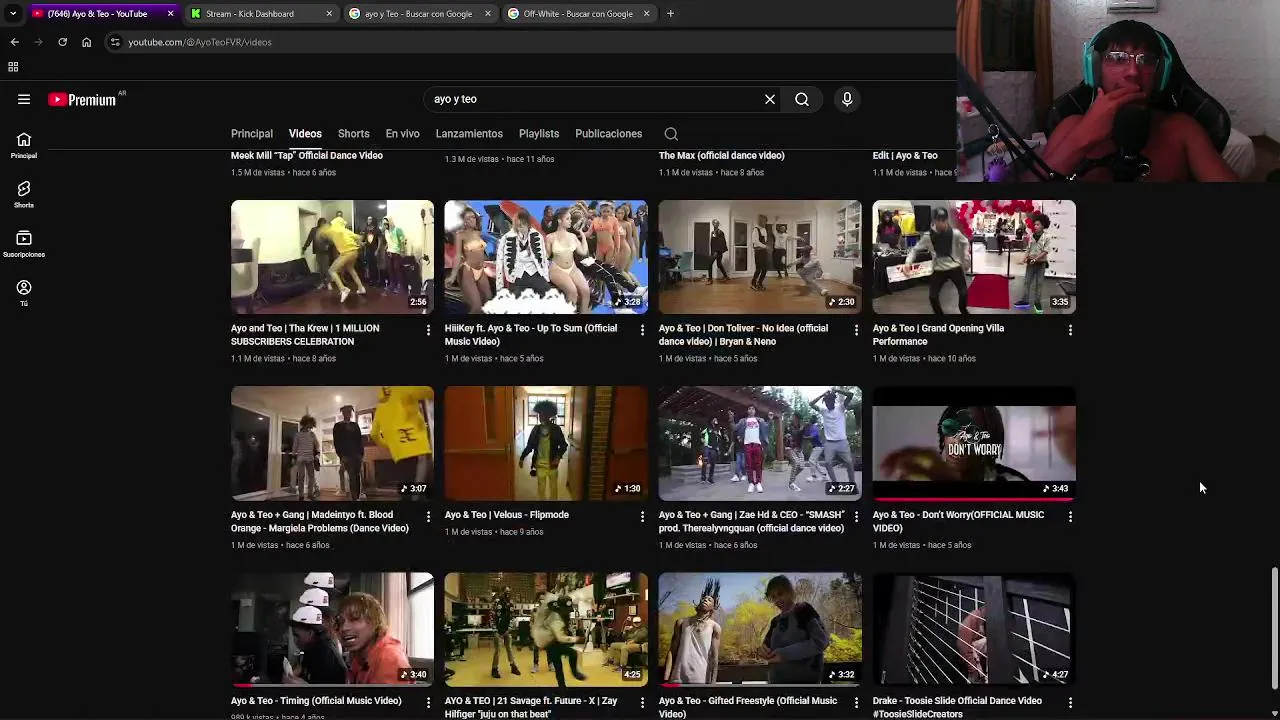Open options for Toosie Slide dance video
The width and height of the screenshot is (1280, 720).
(1070, 703)
